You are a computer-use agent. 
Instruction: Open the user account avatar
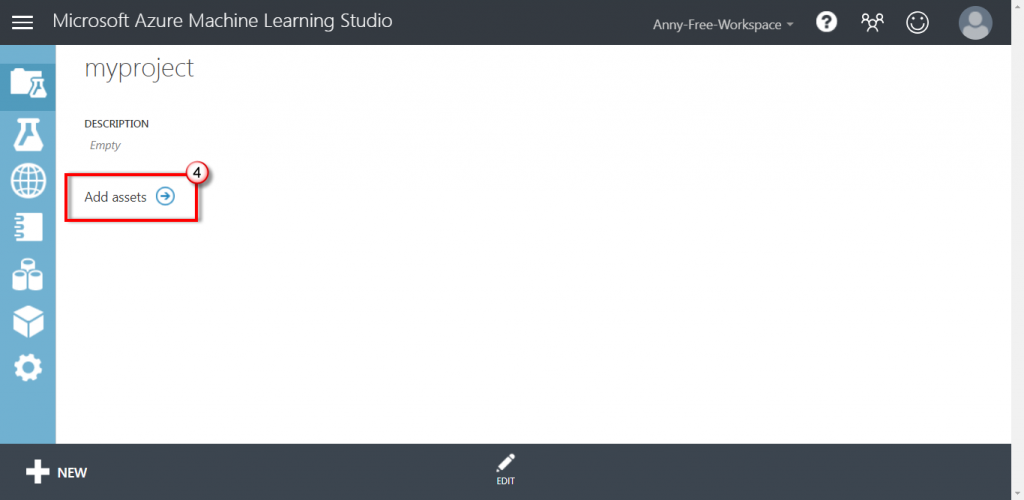click(975, 23)
